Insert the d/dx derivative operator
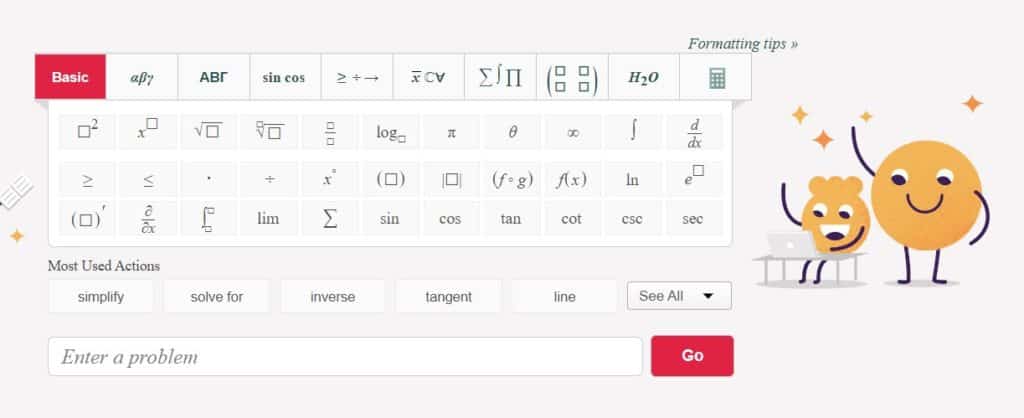Screen dimensions: 1024x418 pos(694,132)
